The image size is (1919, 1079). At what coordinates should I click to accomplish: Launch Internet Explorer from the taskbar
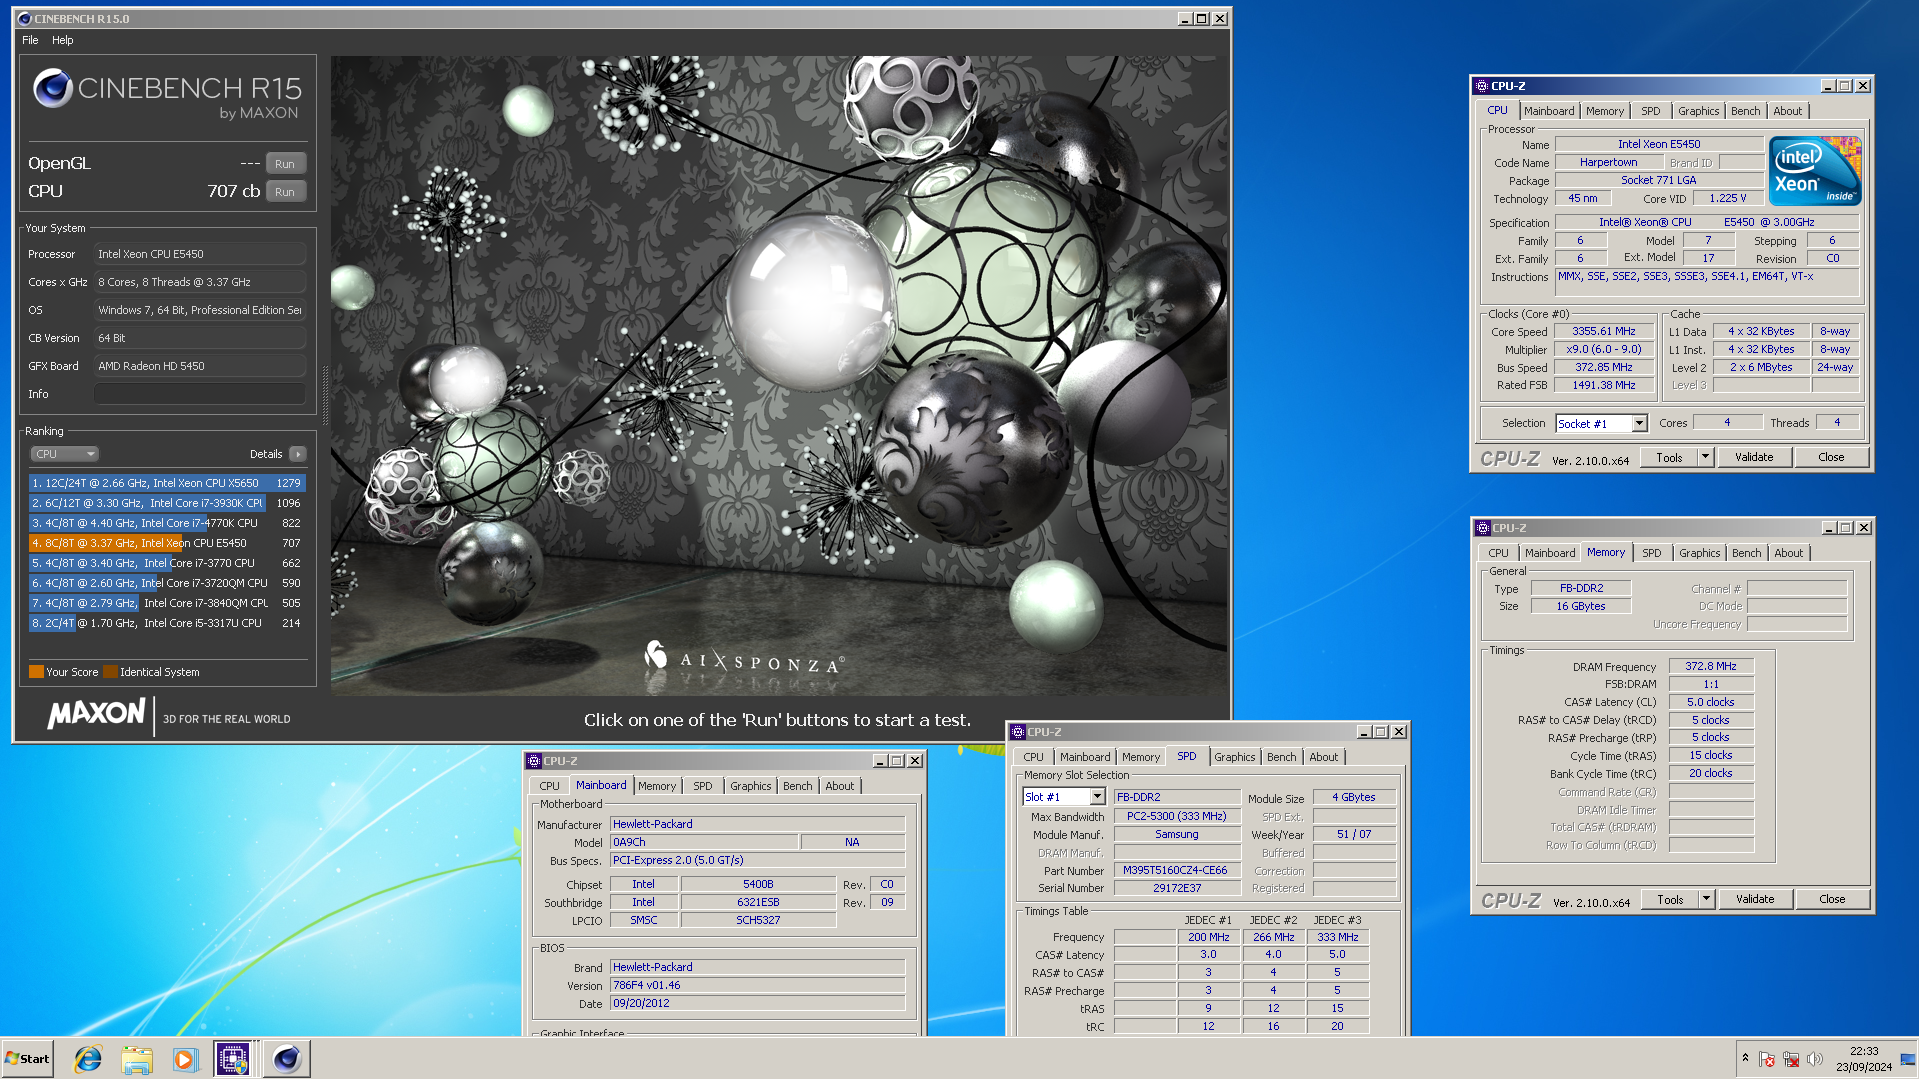(x=88, y=1059)
